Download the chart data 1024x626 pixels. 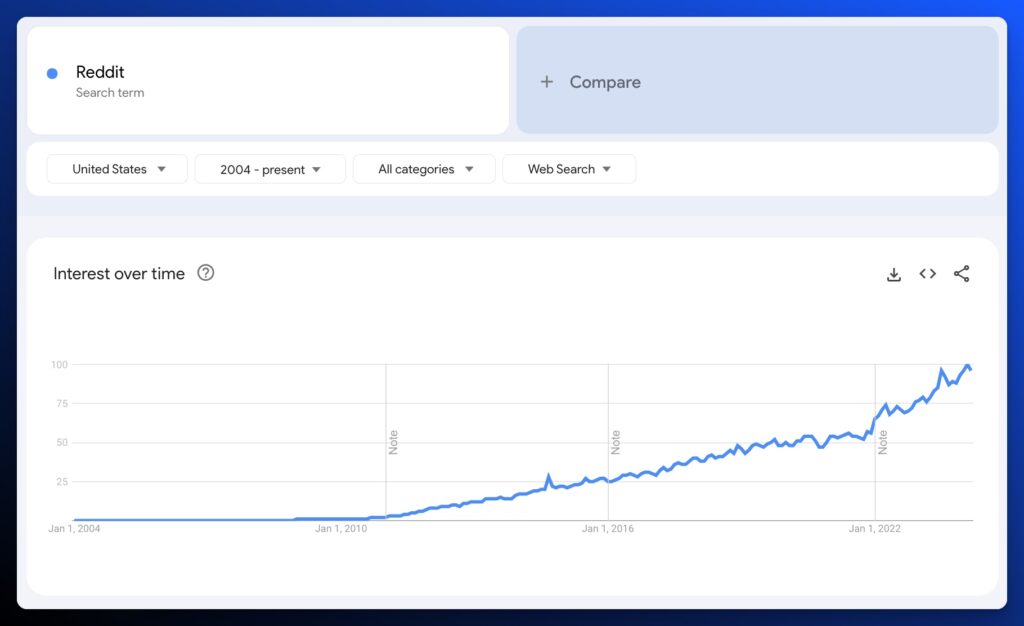click(x=893, y=273)
